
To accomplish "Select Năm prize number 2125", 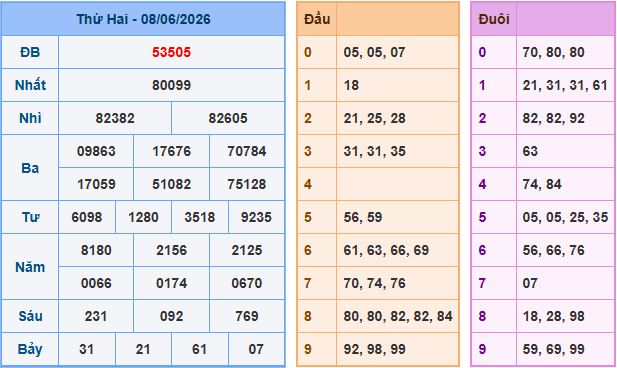I will (x=247, y=250).
